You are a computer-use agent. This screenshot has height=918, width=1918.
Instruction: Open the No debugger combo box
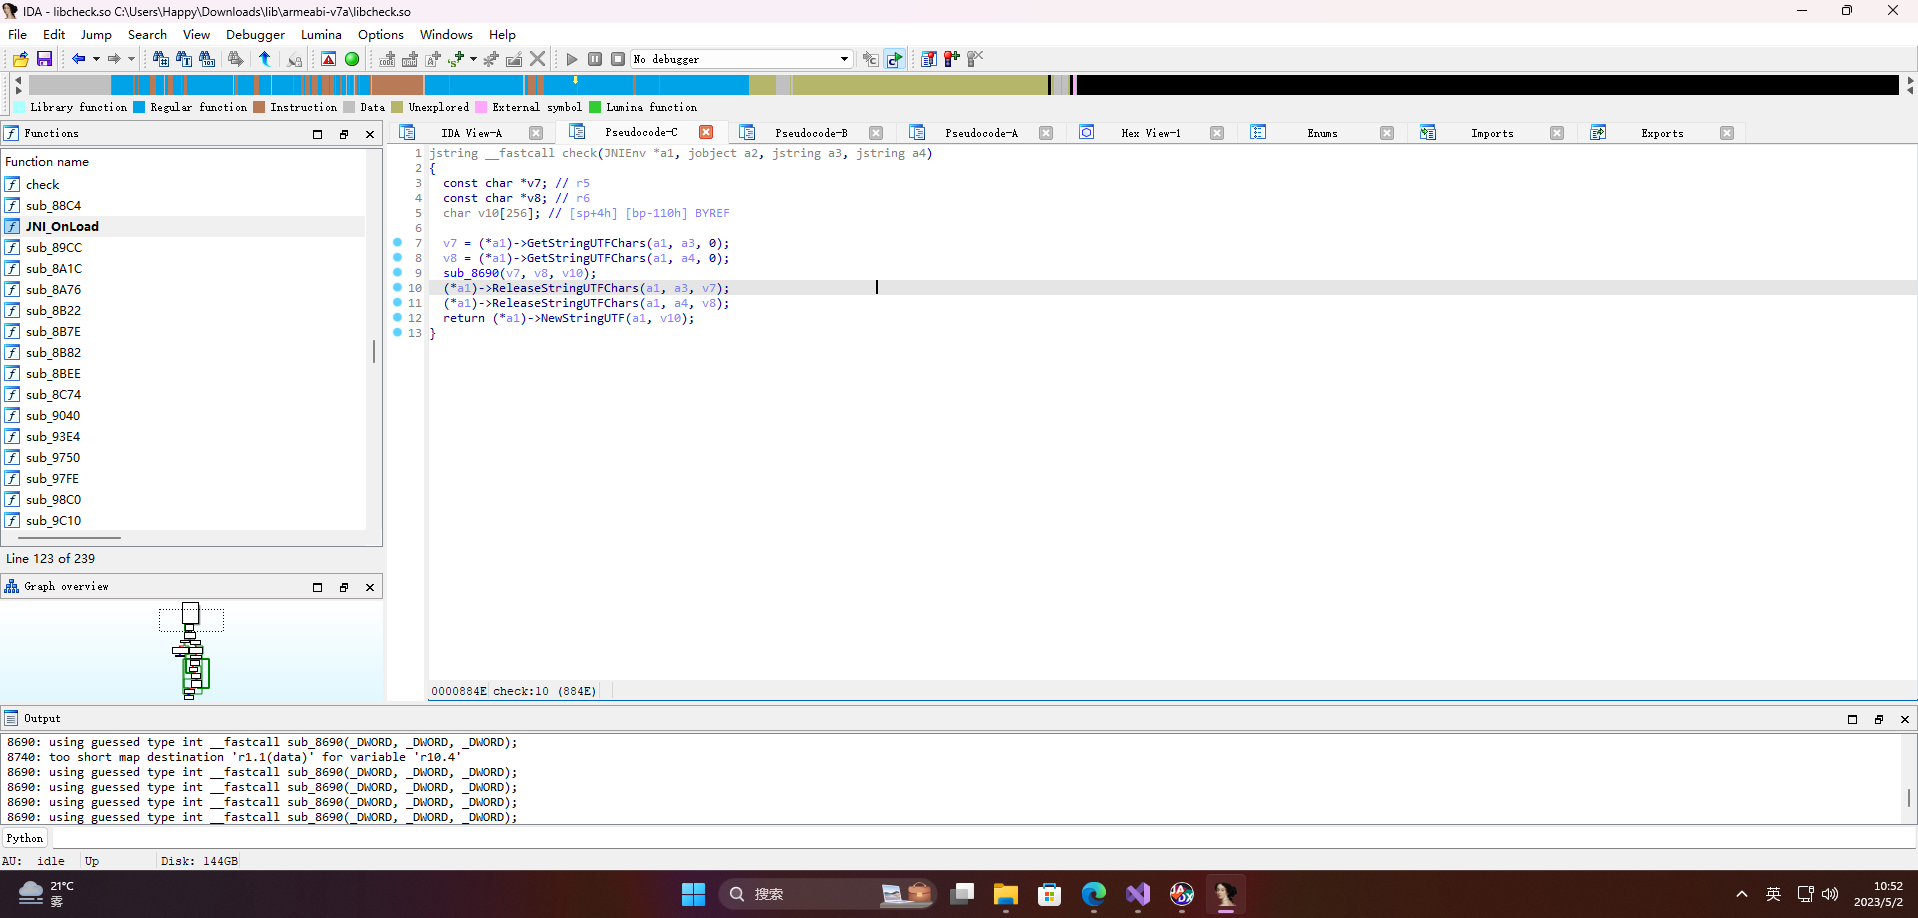point(741,59)
